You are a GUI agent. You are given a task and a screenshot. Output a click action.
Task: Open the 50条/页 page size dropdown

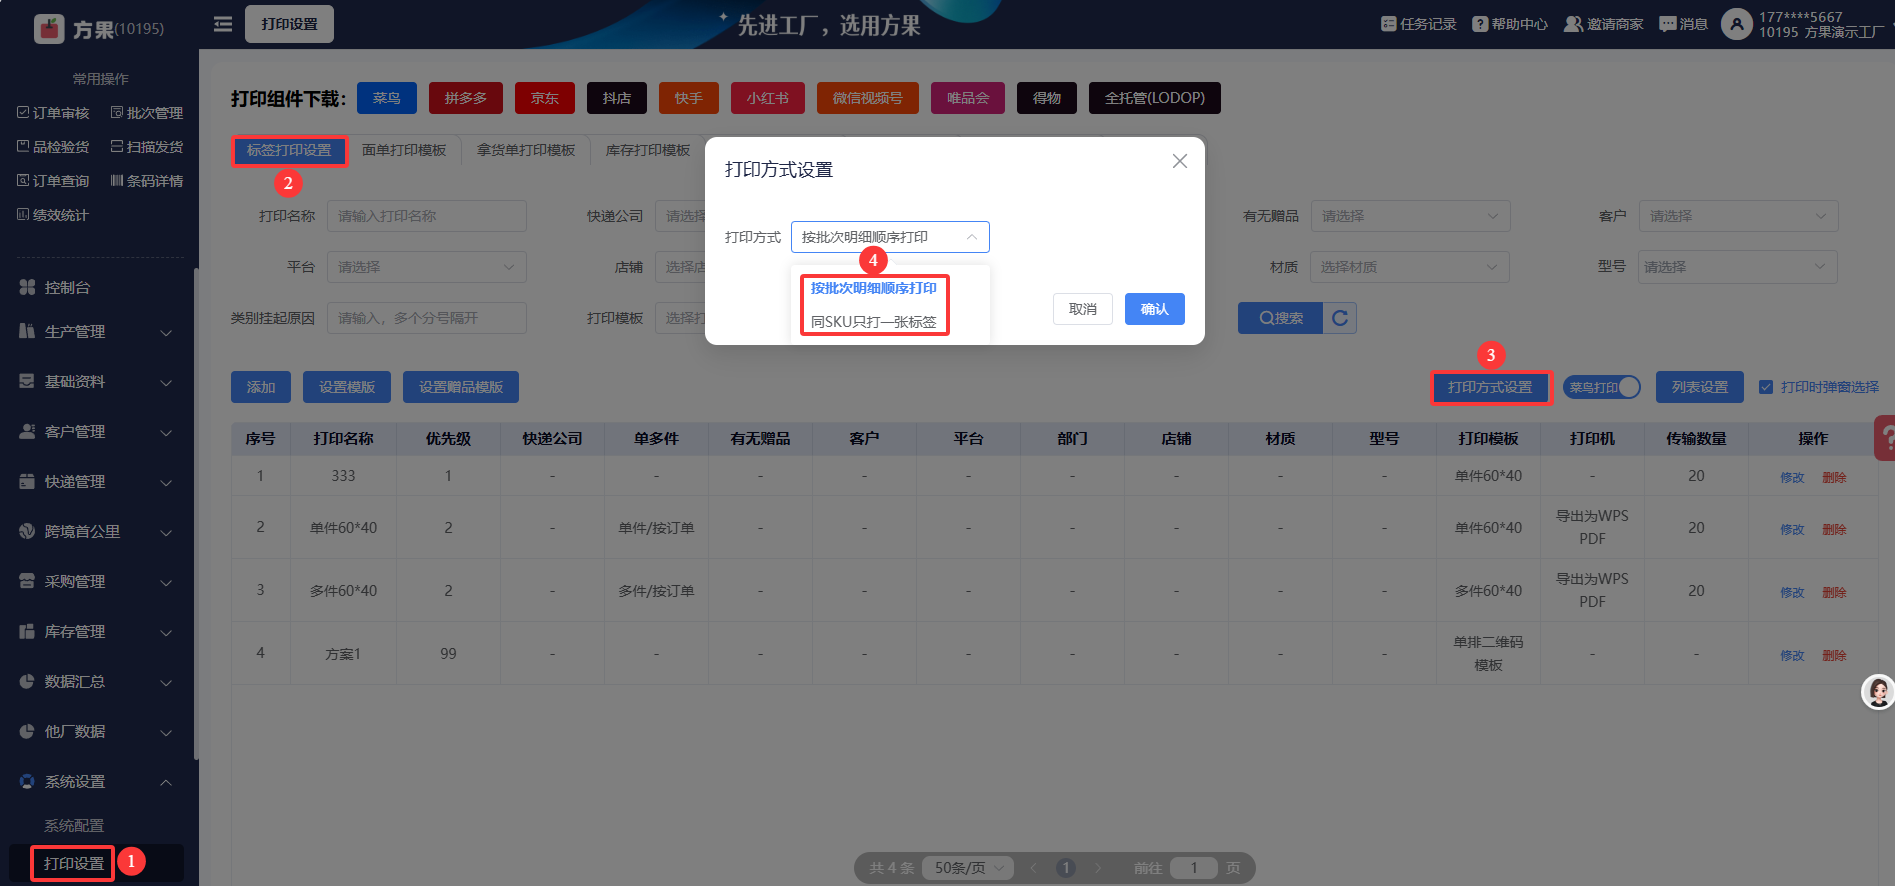pos(968,868)
